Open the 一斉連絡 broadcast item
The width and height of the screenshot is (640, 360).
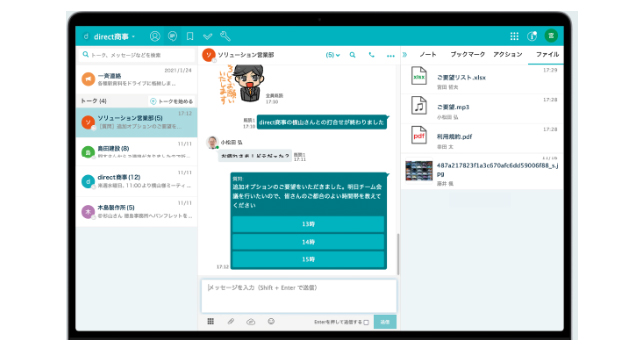pyautogui.click(x=136, y=79)
